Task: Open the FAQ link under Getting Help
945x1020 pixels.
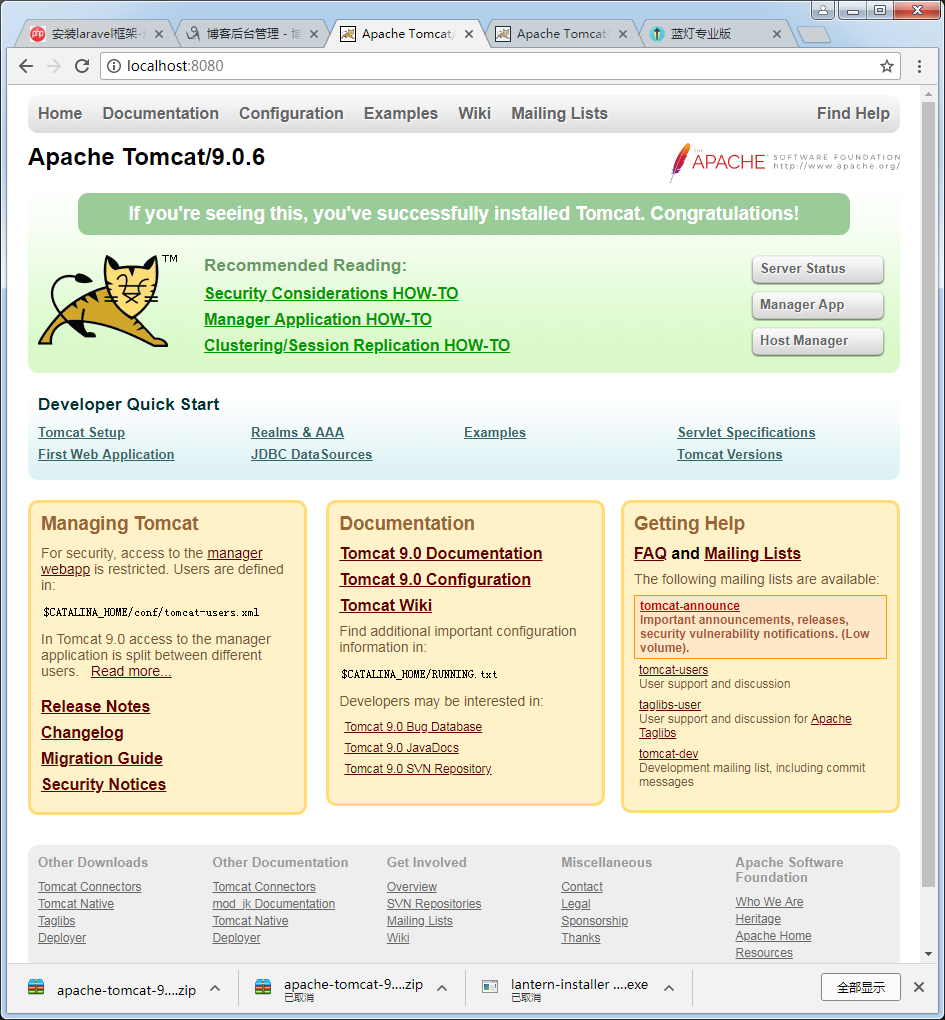Action: pos(650,554)
